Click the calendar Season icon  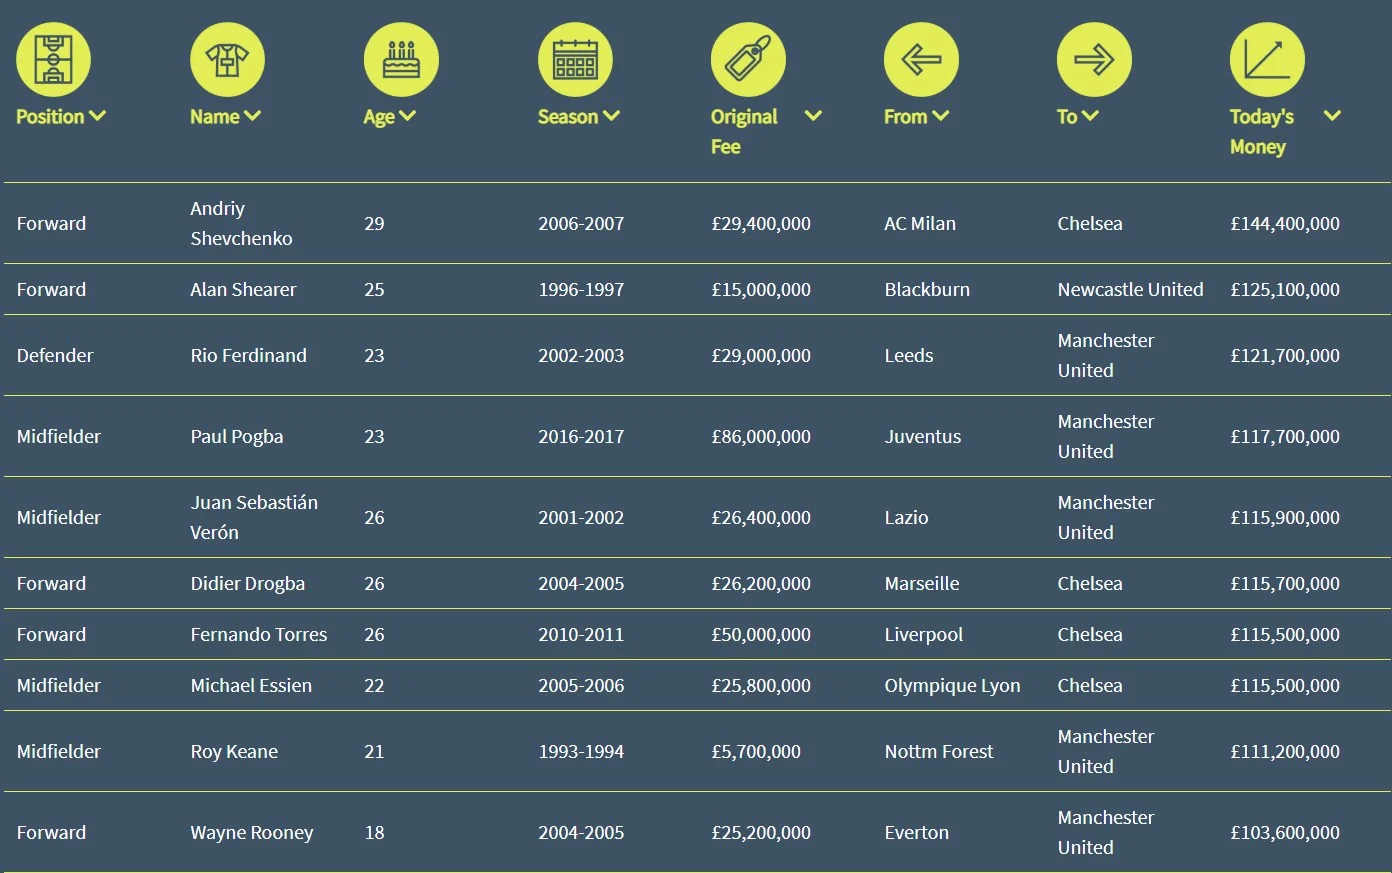coord(575,60)
